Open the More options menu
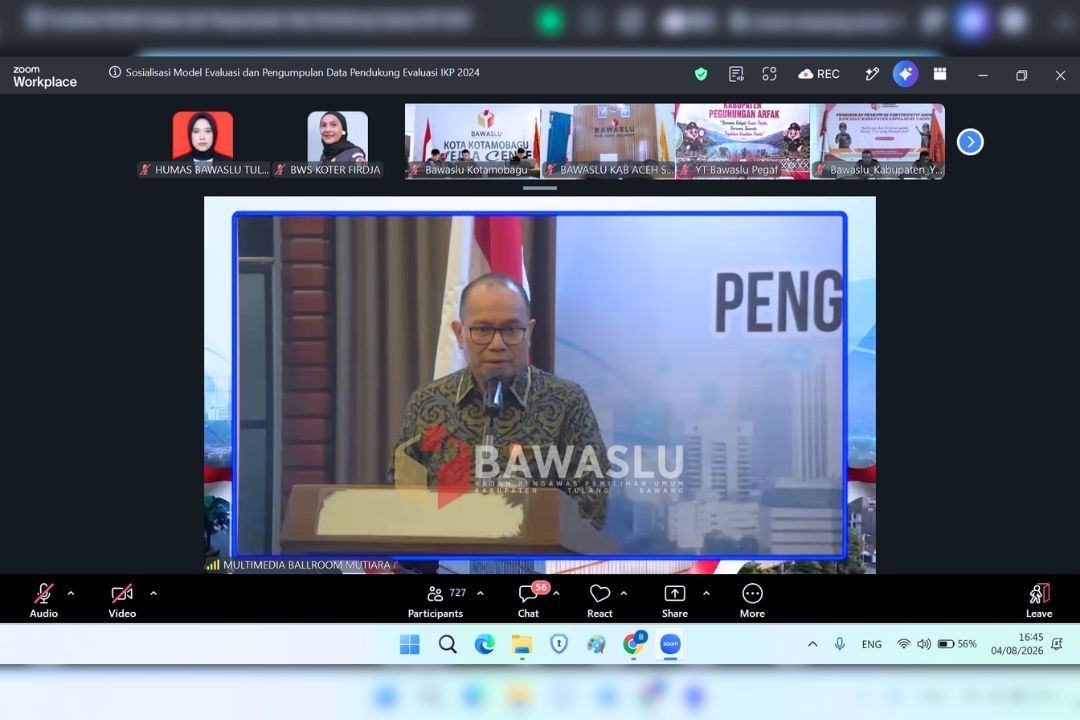Image resolution: width=1080 pixels, height=720 pixels. click(752, 601)
